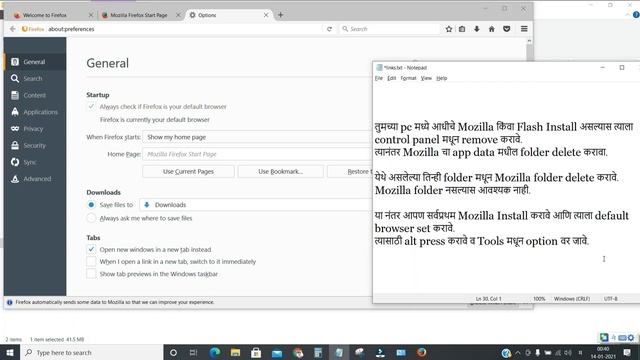
Task: Open the Windows Start menu
Action: [10, 352]
